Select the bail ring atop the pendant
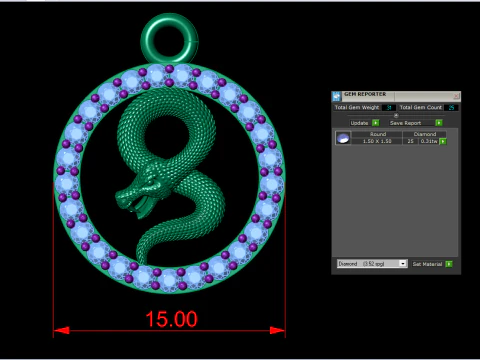 (x=169, y=38)
